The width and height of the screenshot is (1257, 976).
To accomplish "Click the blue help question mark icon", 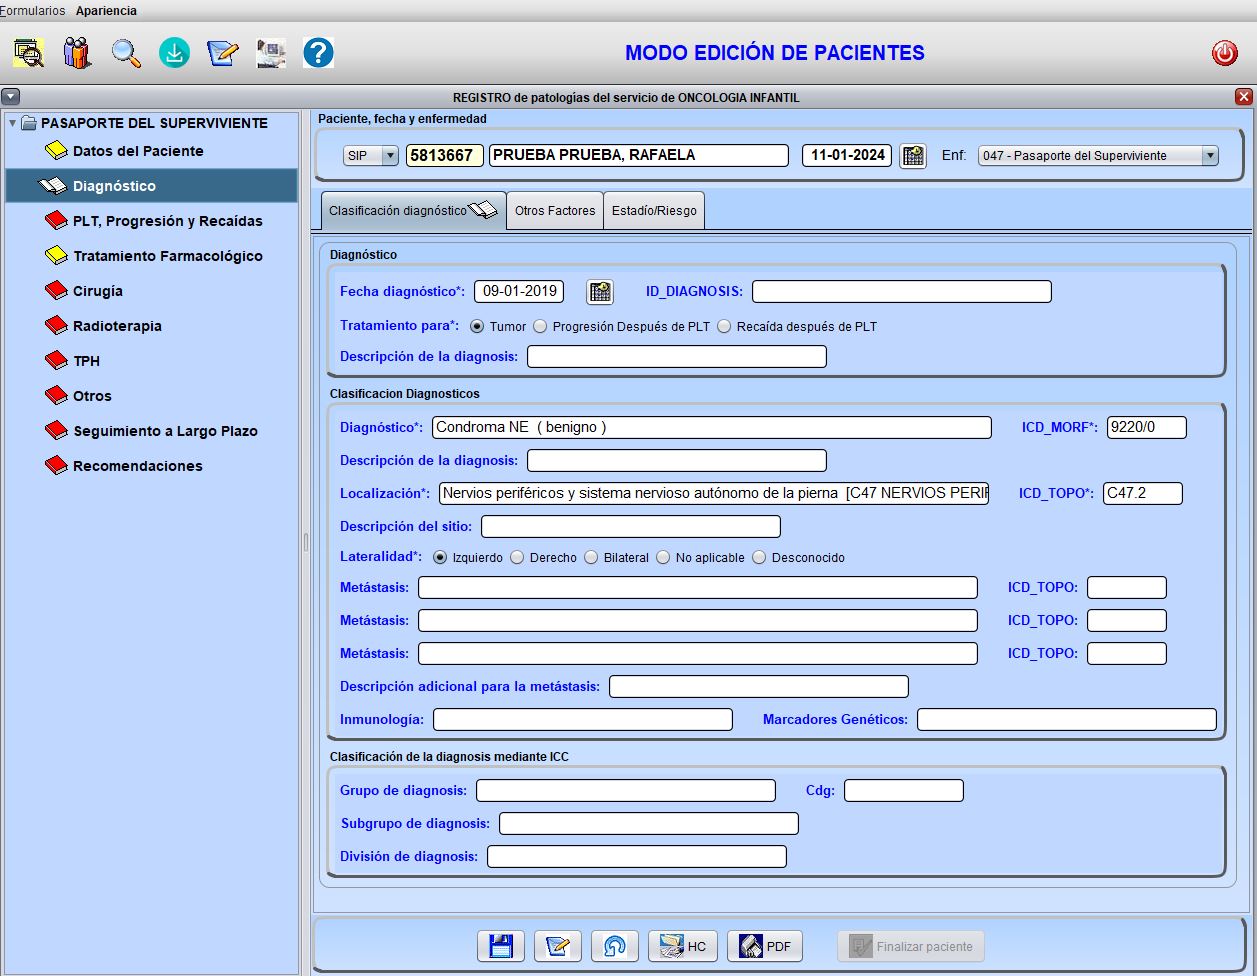I will click(318, 53).
